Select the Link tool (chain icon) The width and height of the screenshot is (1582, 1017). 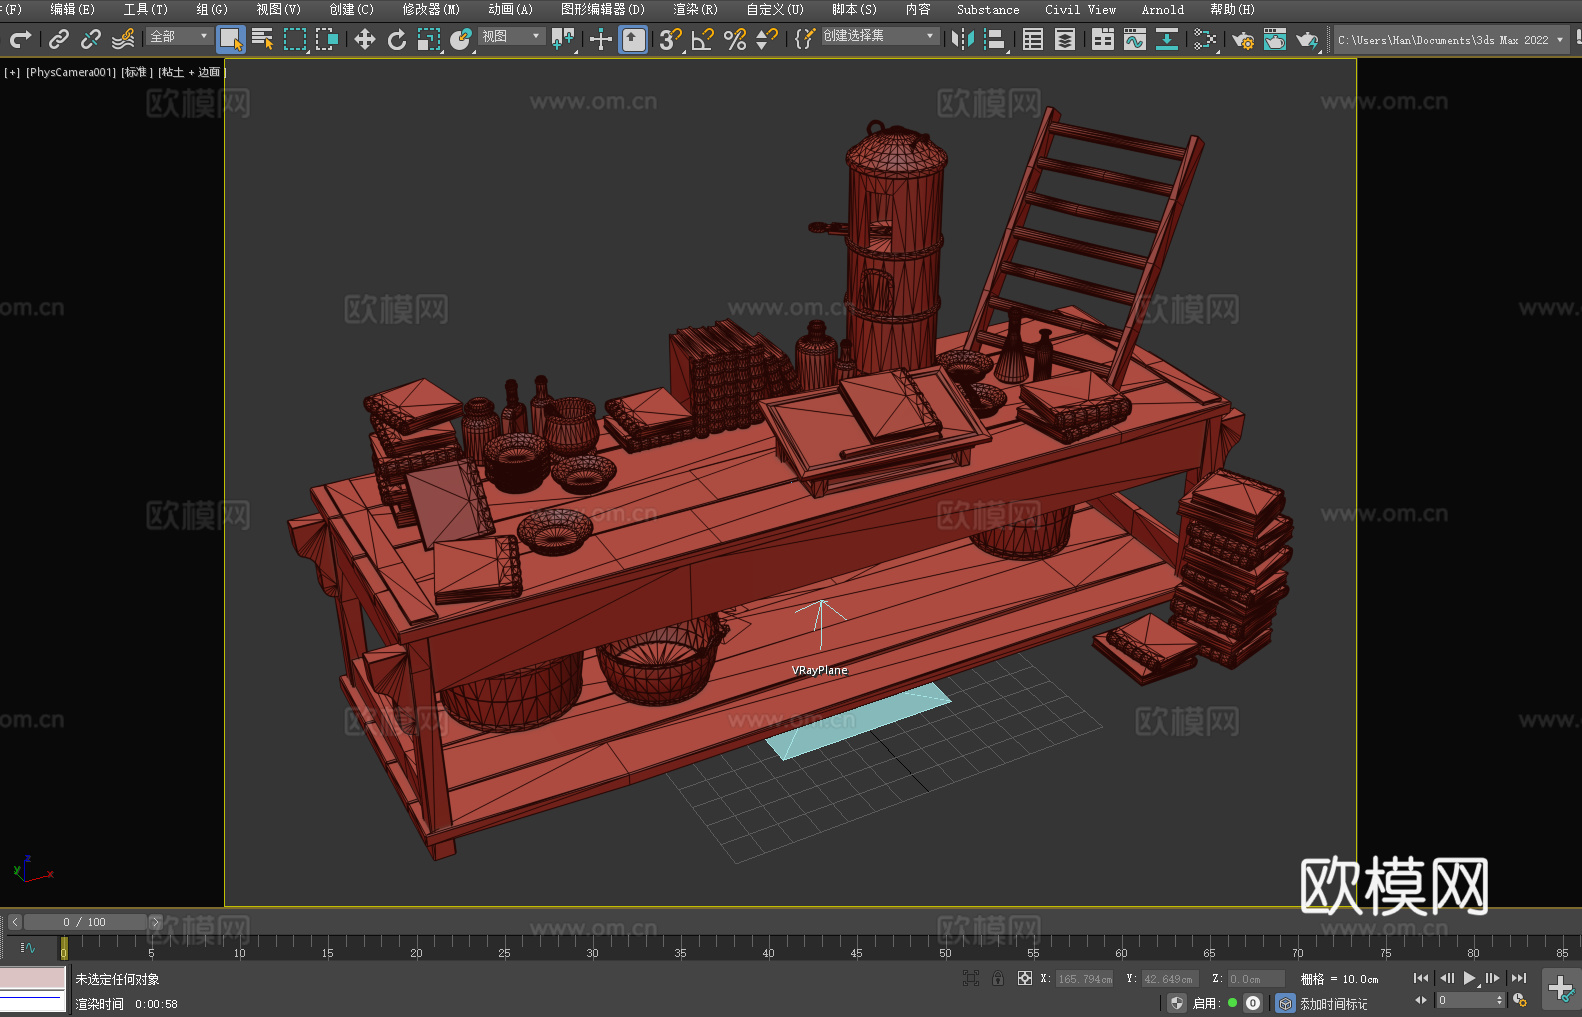[59, 39]
